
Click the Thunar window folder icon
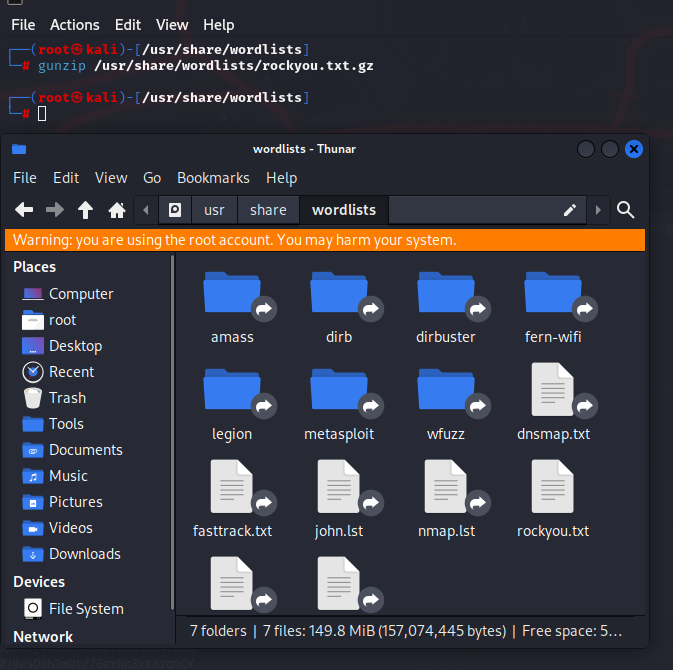point(19,149)
